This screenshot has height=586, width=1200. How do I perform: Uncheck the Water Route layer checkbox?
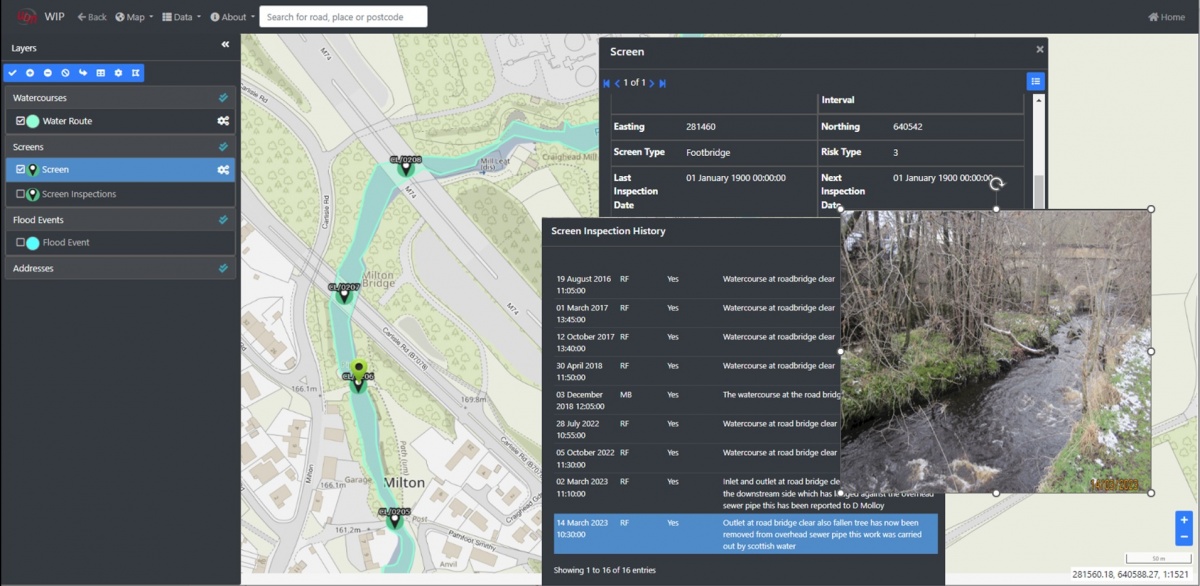[x=20, y=121]
